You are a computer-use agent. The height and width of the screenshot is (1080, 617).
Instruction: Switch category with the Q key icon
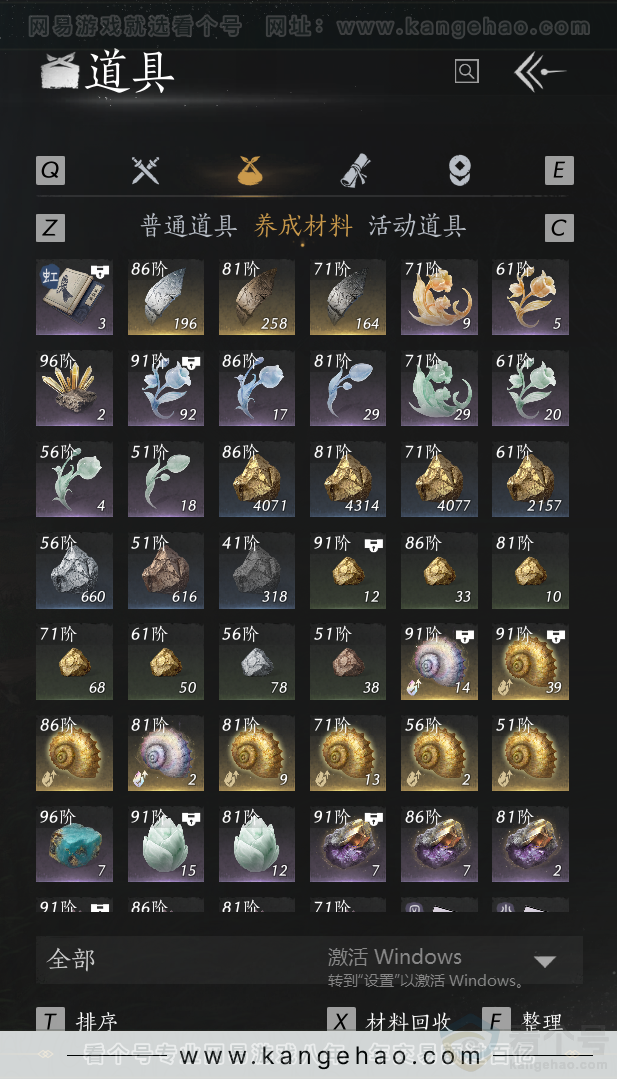tap(50, 170)
